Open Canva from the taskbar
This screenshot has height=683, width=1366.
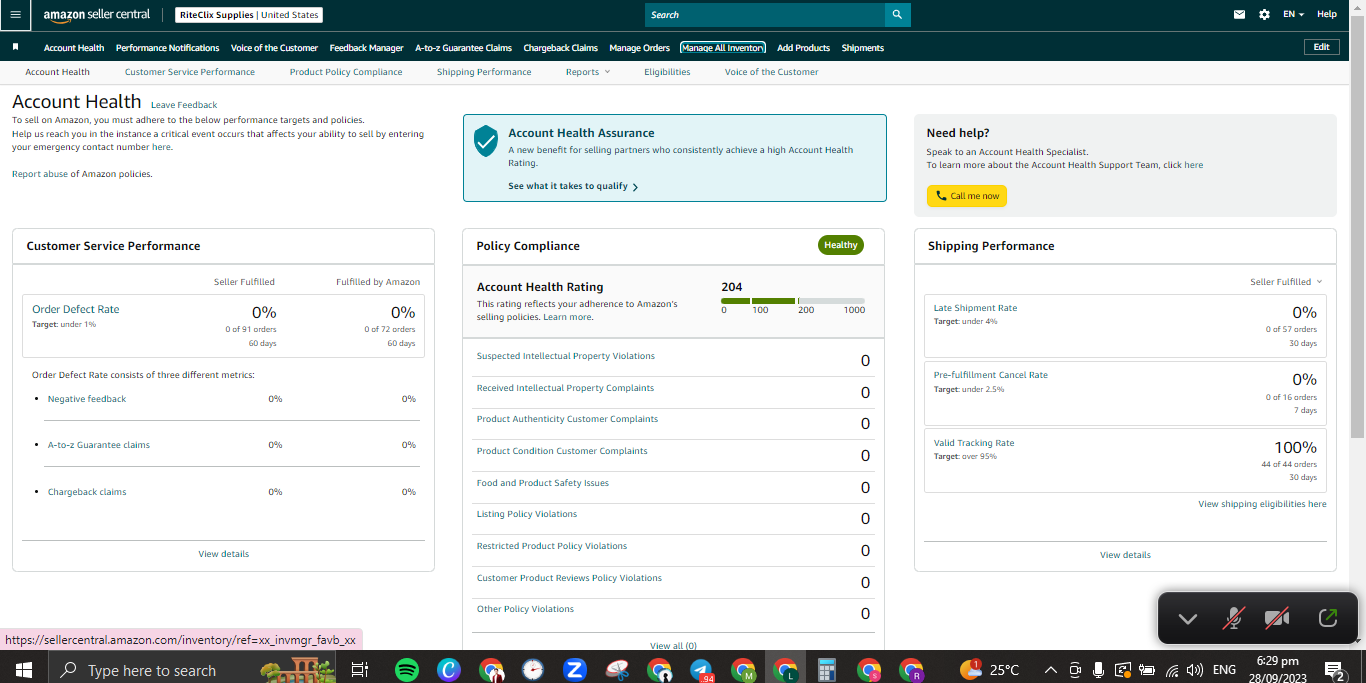449,670
